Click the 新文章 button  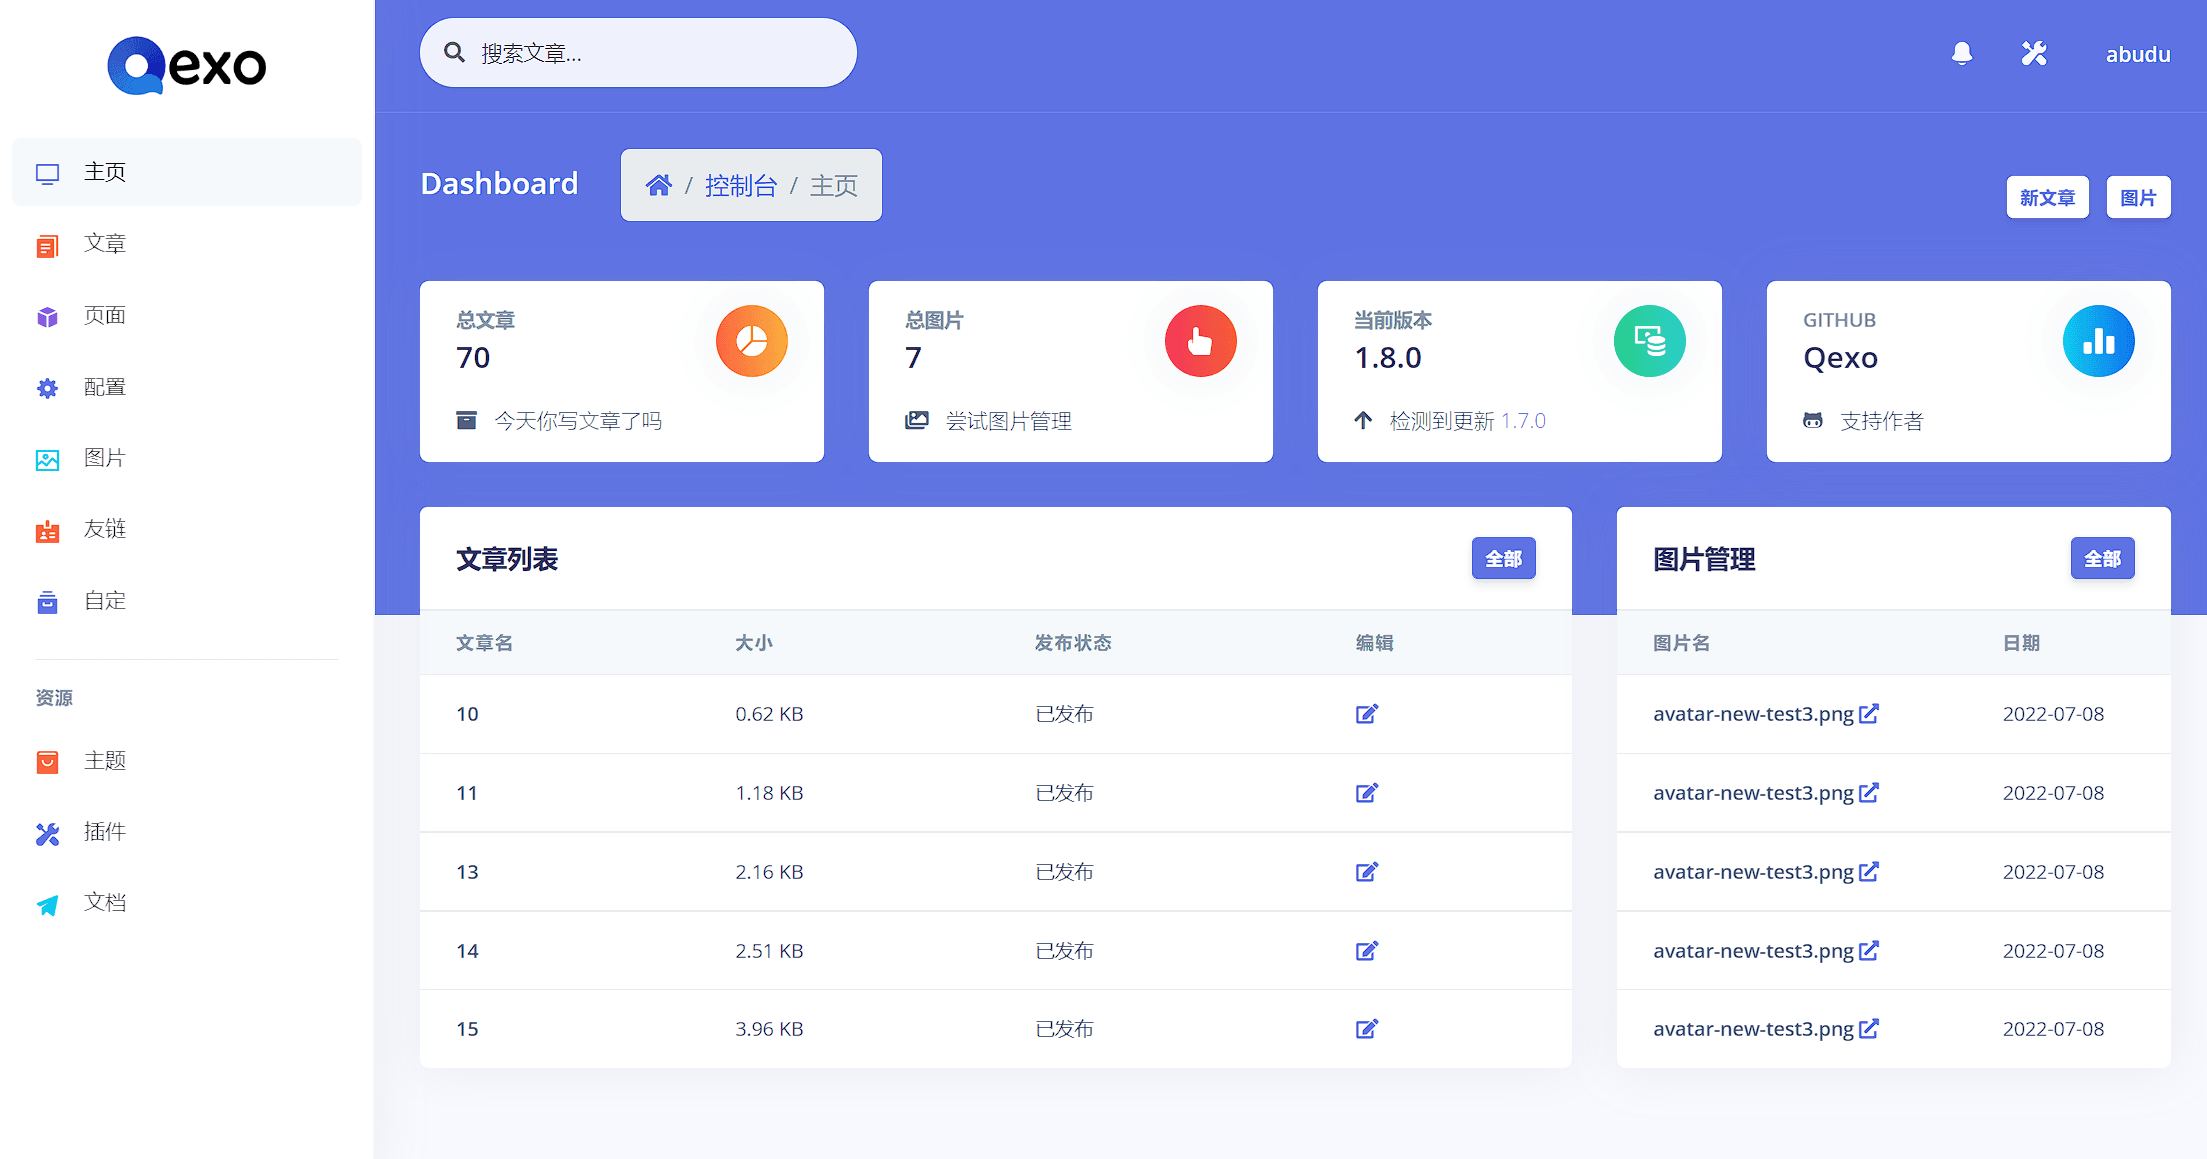click(2047, 197)
